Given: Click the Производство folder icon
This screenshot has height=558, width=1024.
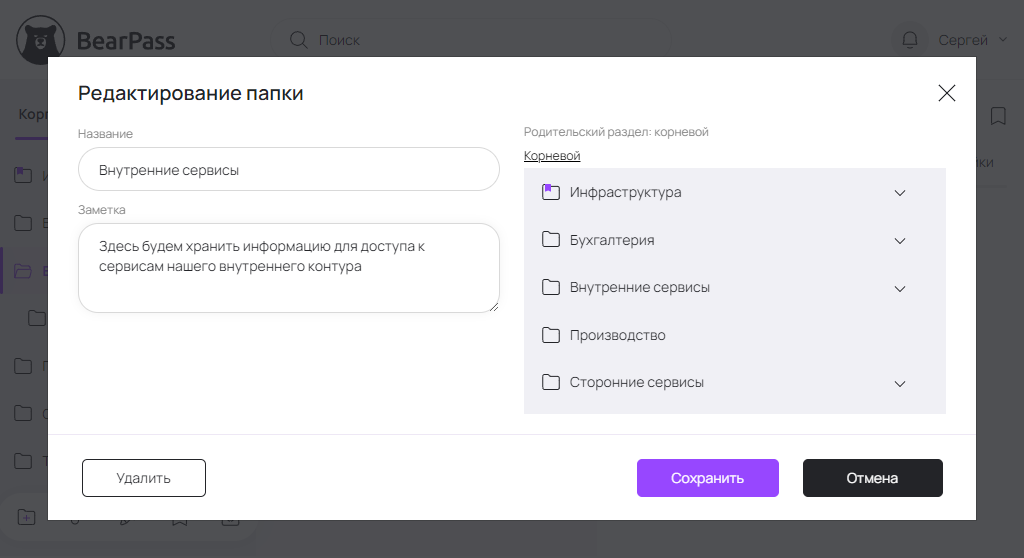Looking at the screenshot, I should pyautogui.click(x=551, y=335).
